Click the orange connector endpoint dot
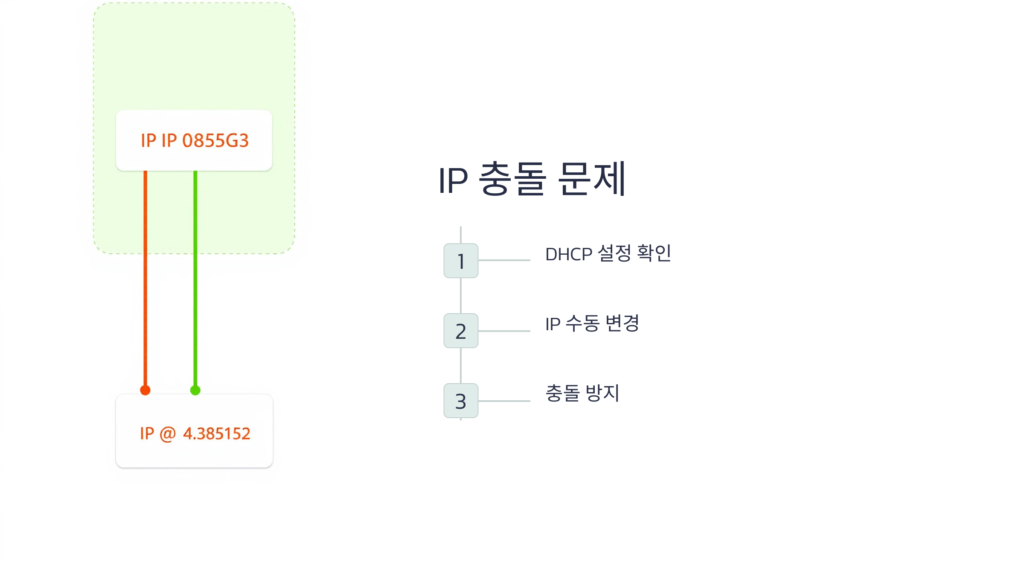This screenshot has height=576, width=1024. pyautogui.click(x=145, y=390)
